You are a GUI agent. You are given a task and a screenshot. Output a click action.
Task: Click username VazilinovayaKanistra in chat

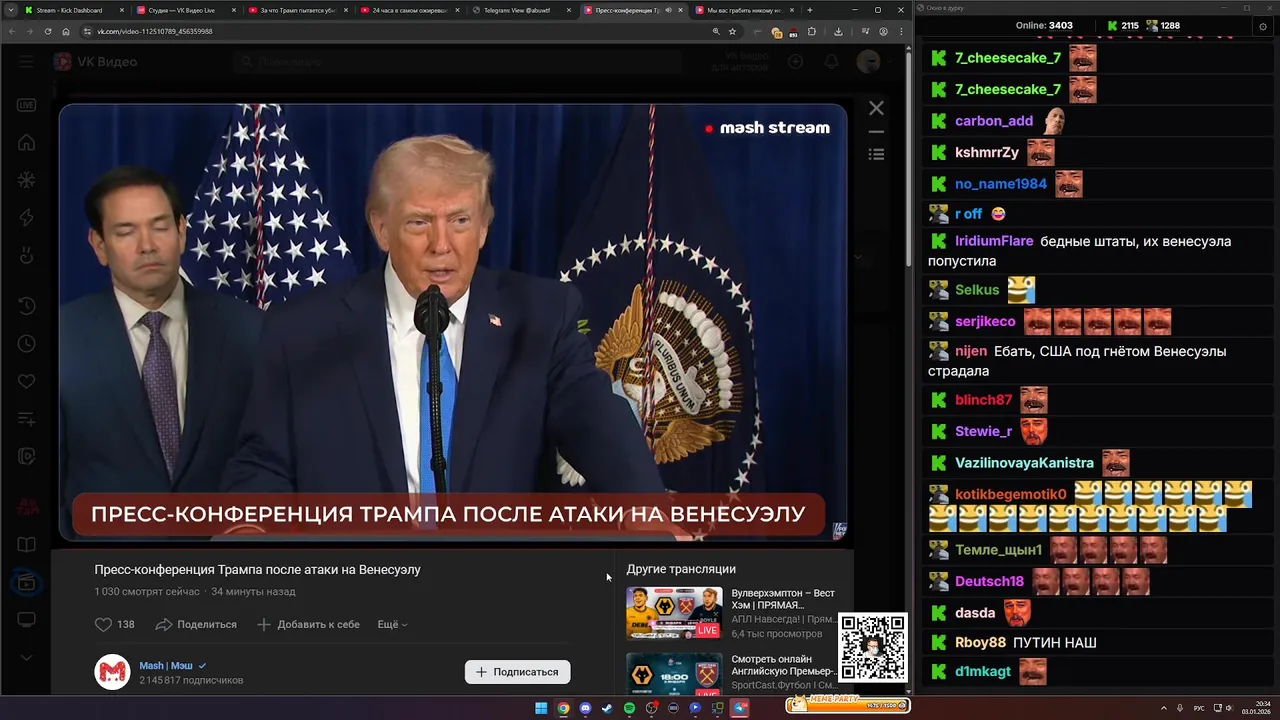tap(1024, 463)
